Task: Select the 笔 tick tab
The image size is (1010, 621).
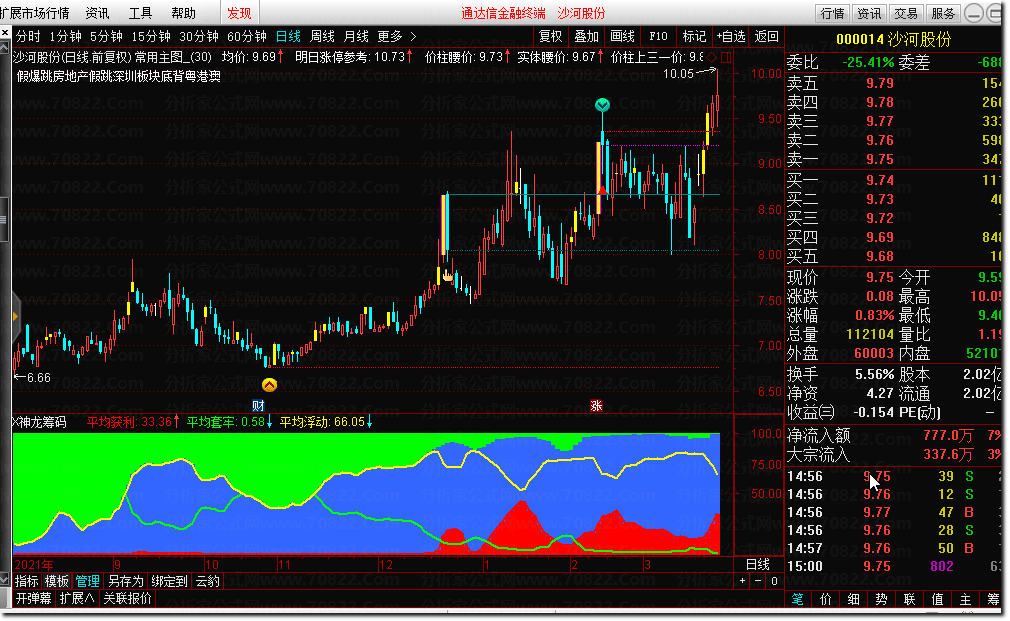Action: (x=797, y=599)
